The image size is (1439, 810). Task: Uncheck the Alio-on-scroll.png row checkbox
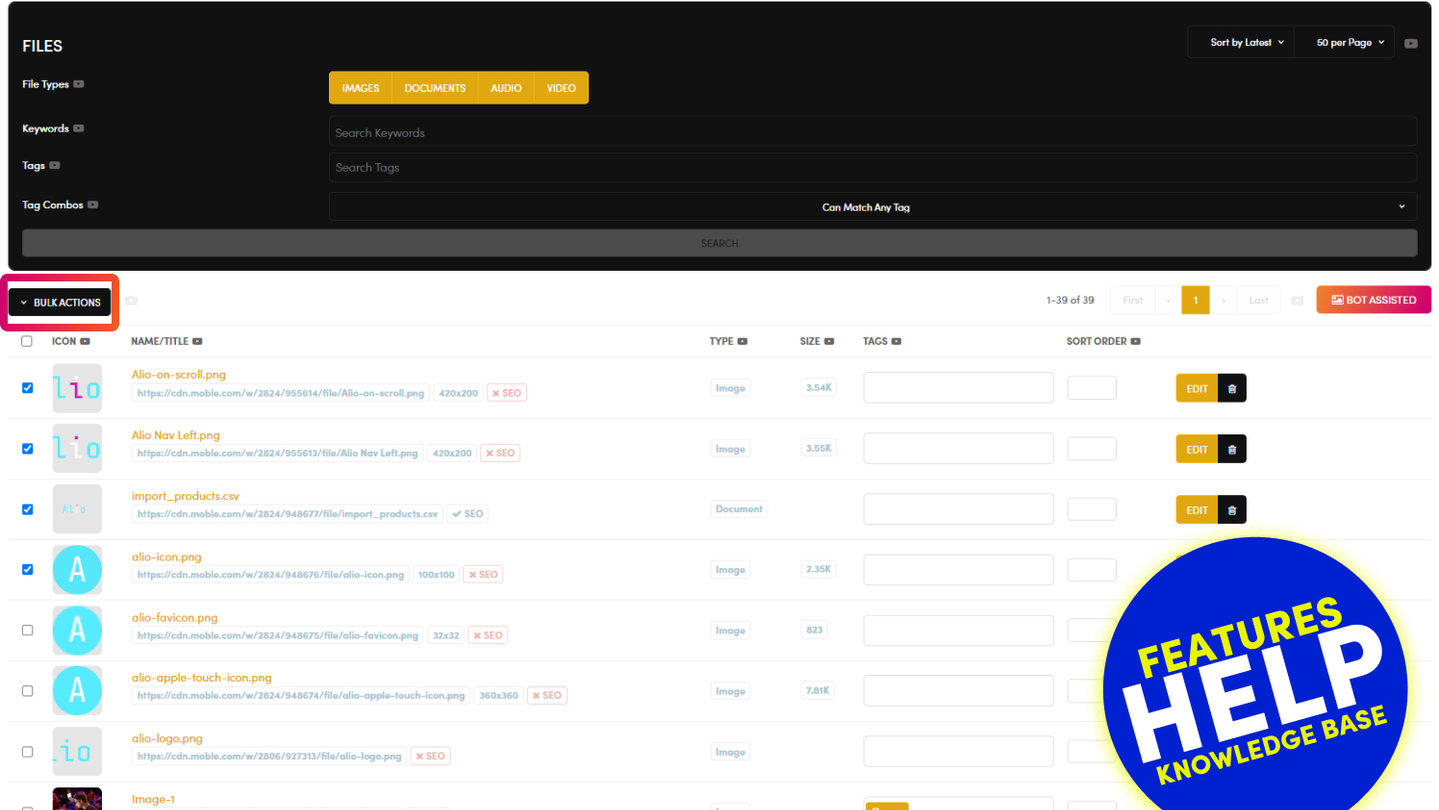click(x=27, y=388)
